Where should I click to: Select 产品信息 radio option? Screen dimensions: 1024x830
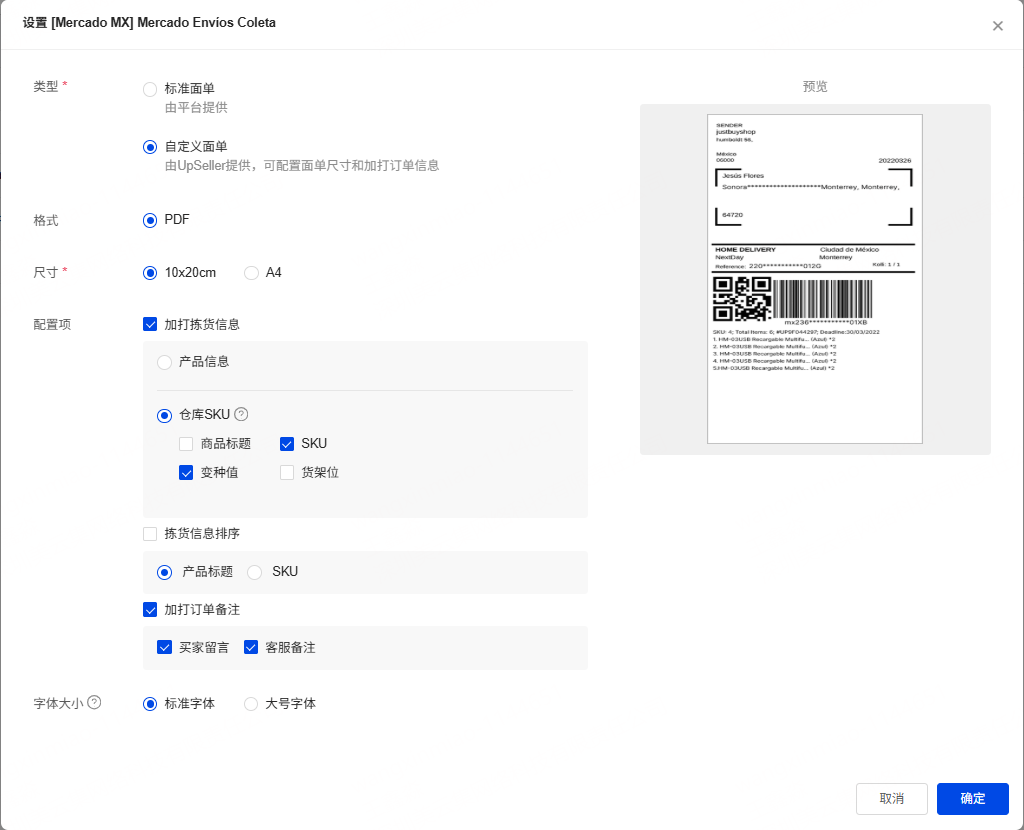[164, 362]
